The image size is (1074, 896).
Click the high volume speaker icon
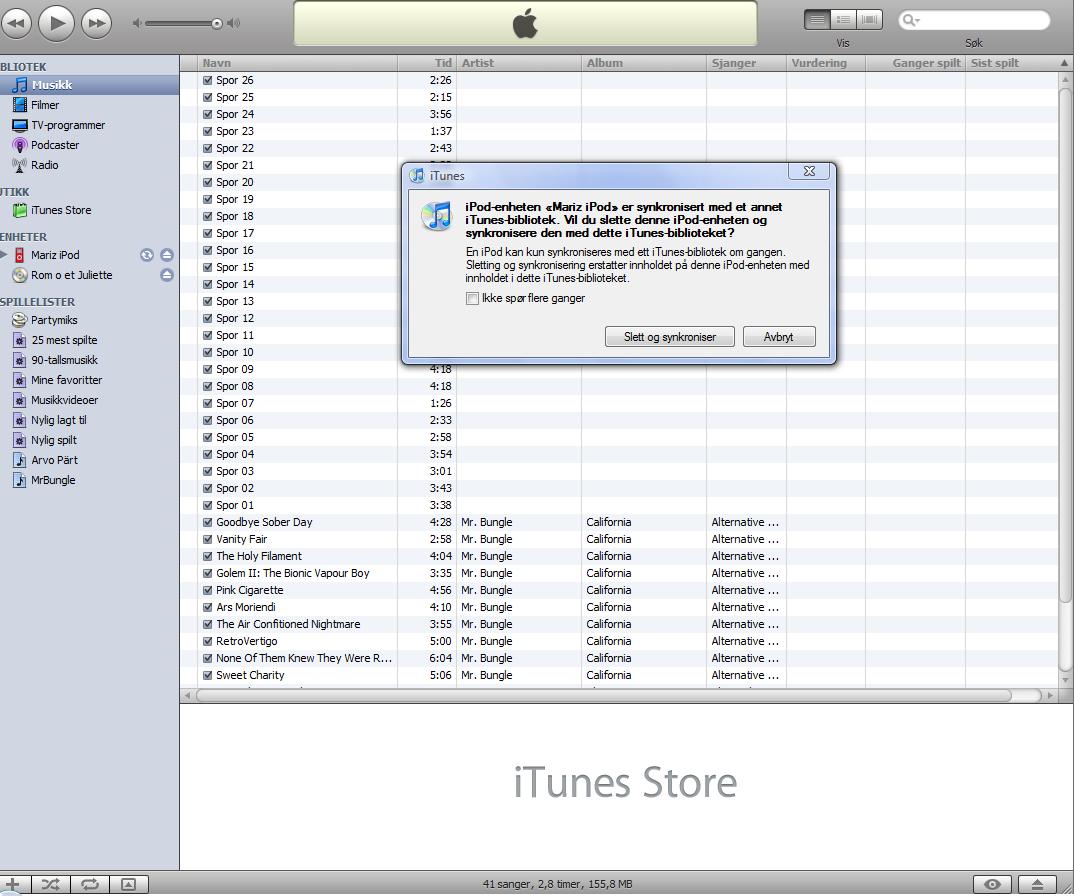(x=234, y=23)
